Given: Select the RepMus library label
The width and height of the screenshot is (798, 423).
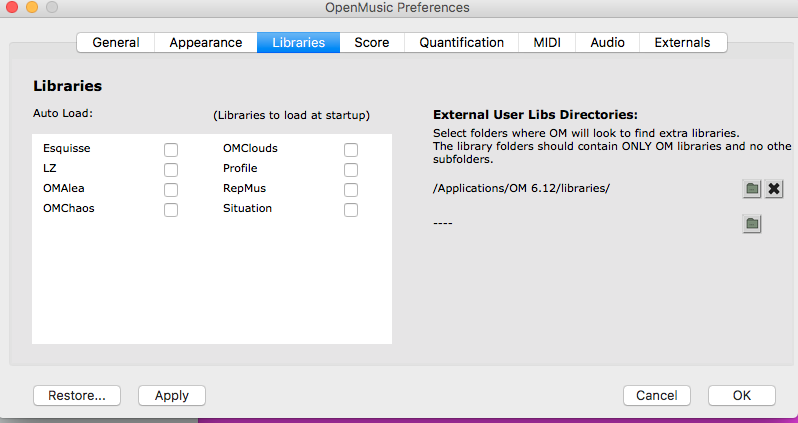Looking at the screenshot, I should pyautogui.click(x=244, y=188).
